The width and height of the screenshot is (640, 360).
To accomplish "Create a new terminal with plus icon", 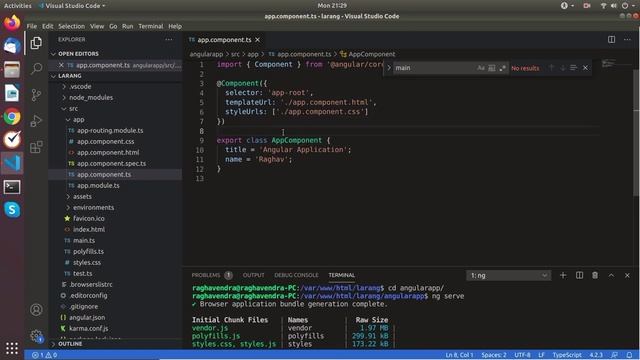I will [563, 276].
